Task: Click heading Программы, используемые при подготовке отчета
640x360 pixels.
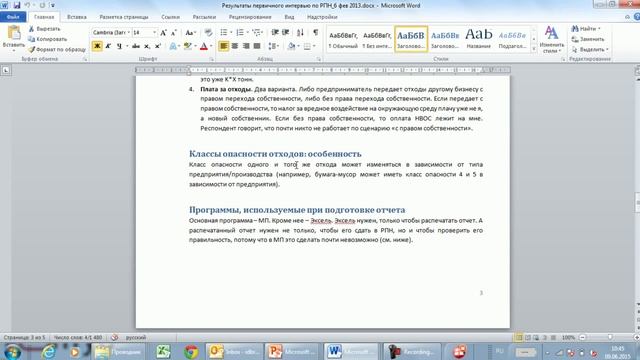Action: click(297, 209)
